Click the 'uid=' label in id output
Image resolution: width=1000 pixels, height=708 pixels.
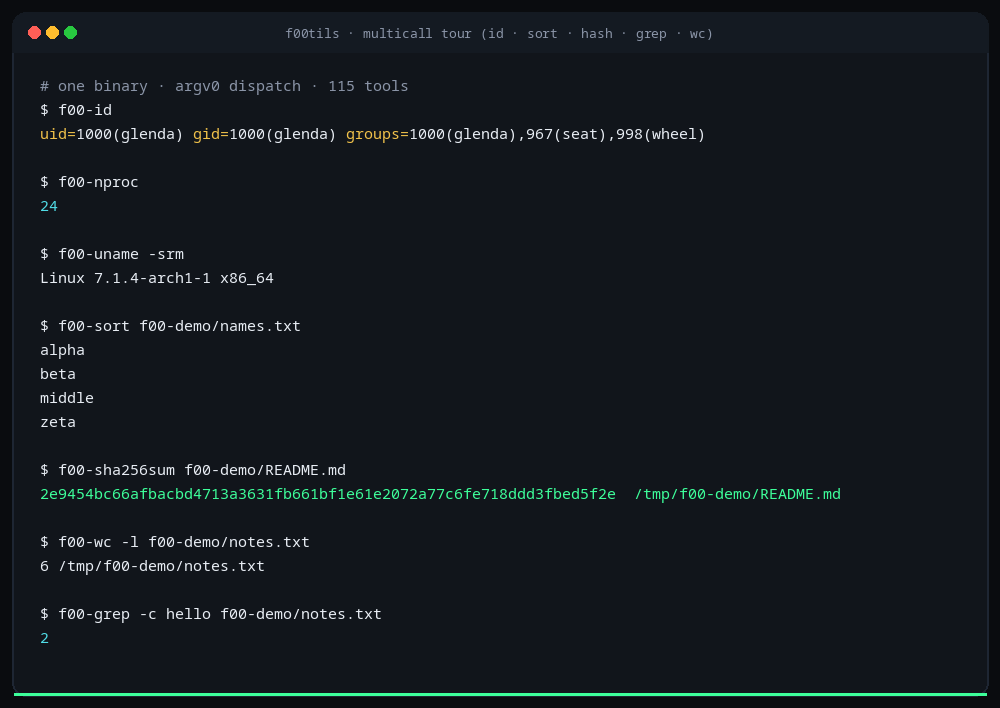[58, 135]
